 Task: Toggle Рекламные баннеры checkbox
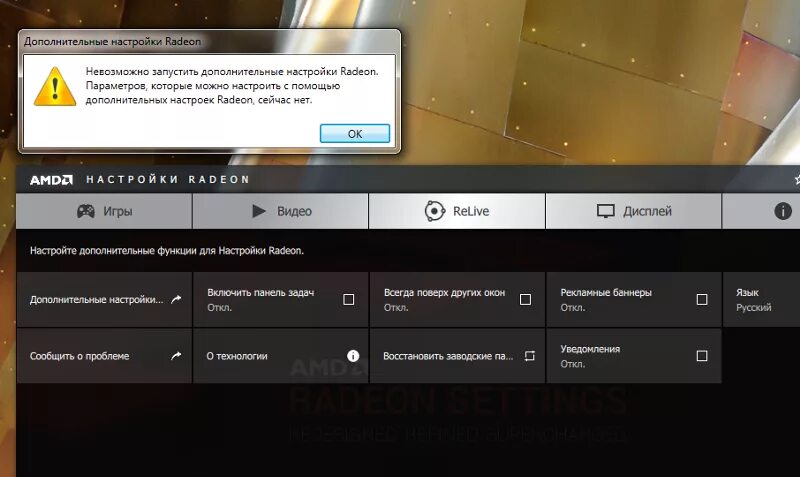pos(702,299)
